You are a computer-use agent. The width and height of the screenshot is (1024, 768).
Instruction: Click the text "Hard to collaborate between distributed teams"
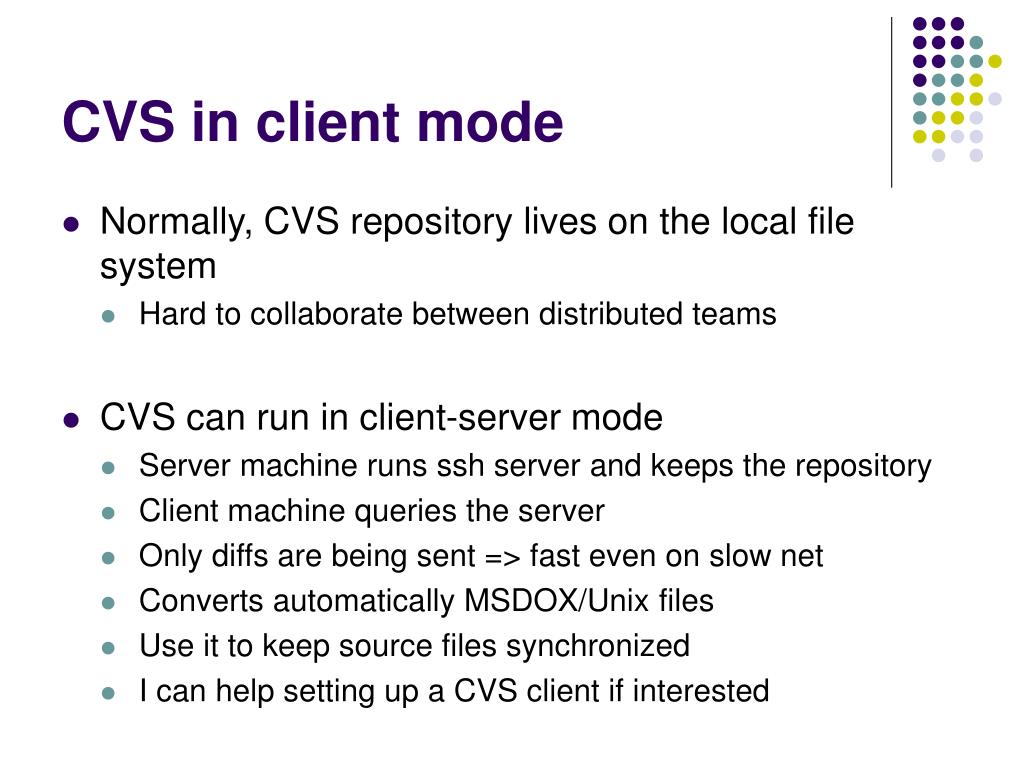pyautogui.click(x=458, y=314)
